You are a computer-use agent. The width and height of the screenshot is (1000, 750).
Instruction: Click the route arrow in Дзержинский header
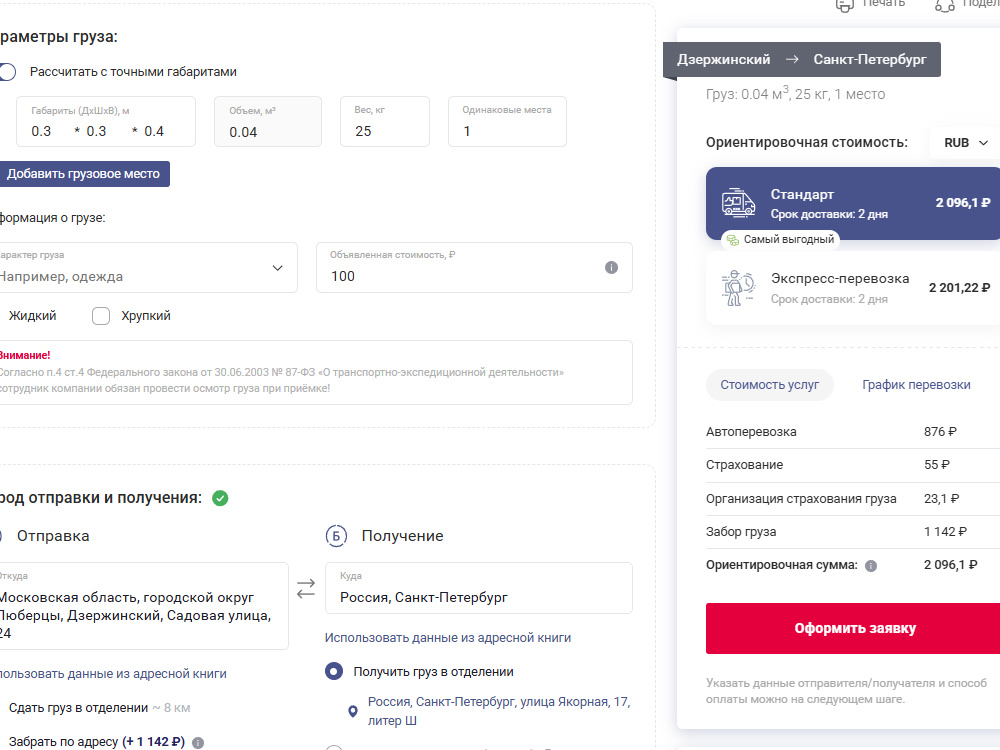pyautogui.click(x=792, y=59)
